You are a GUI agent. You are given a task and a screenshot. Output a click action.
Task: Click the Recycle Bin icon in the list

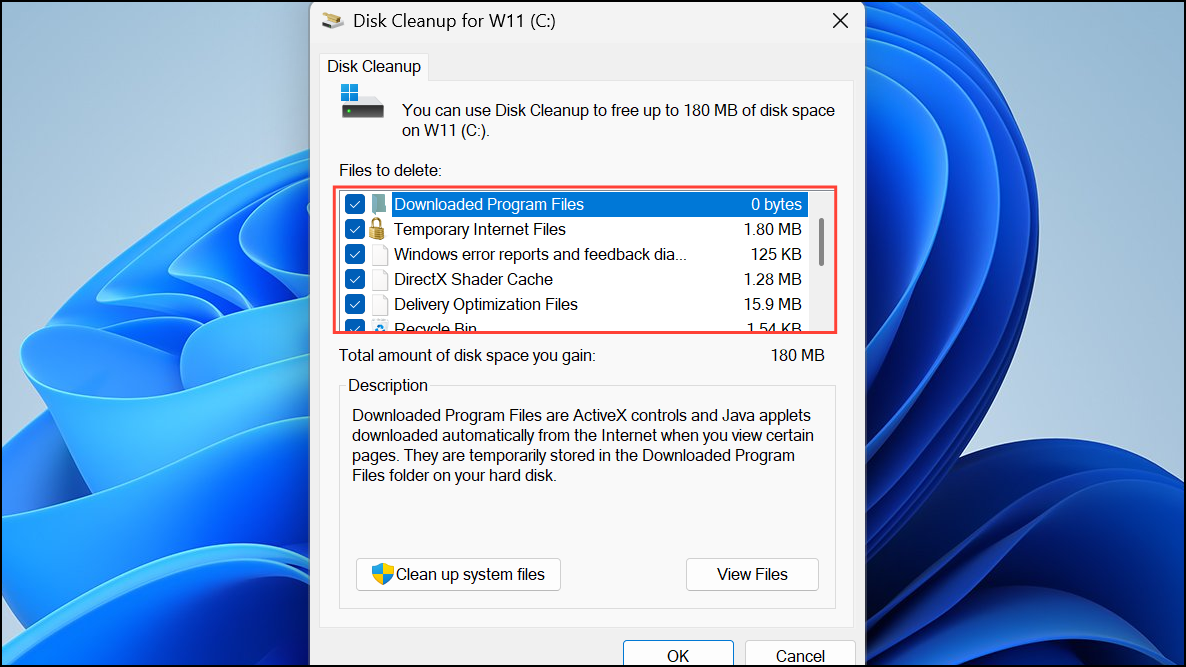(378, 326)
